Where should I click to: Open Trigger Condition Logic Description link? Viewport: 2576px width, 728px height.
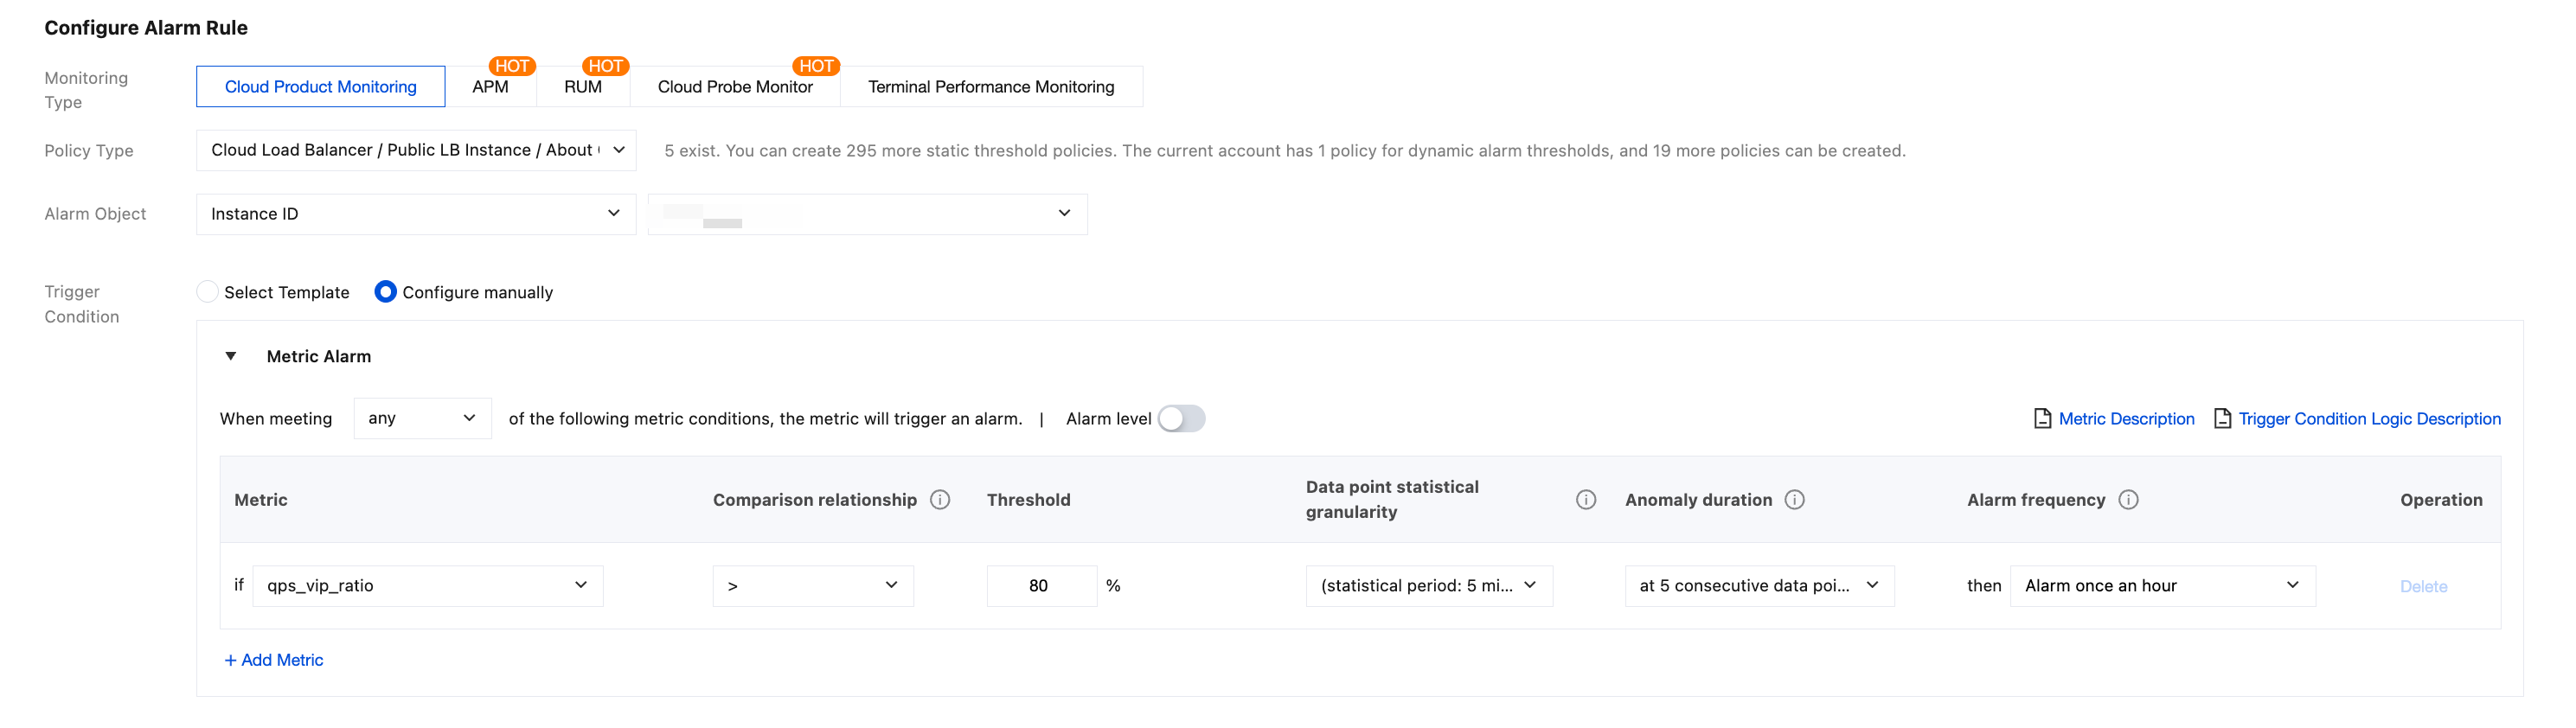point(2369,419)
